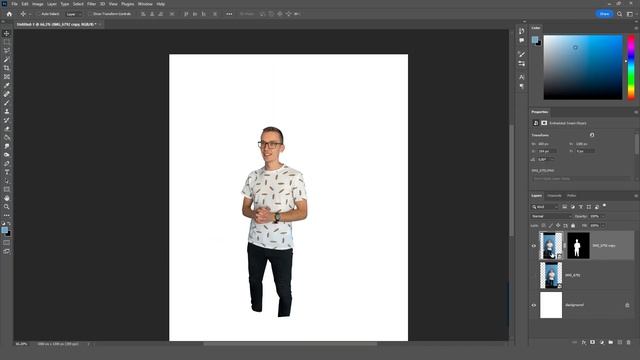Select the Eraser tool
Screen dimensions: 640x360
[7, 129]
